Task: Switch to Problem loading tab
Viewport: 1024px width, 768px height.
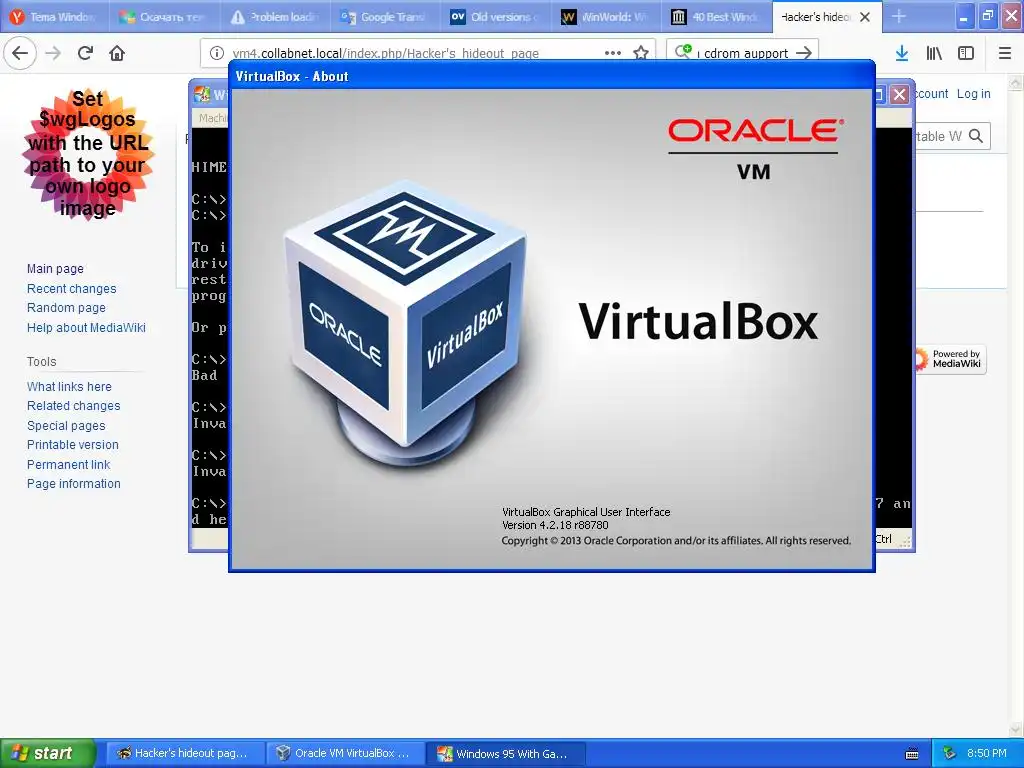Action: (274, 17)
